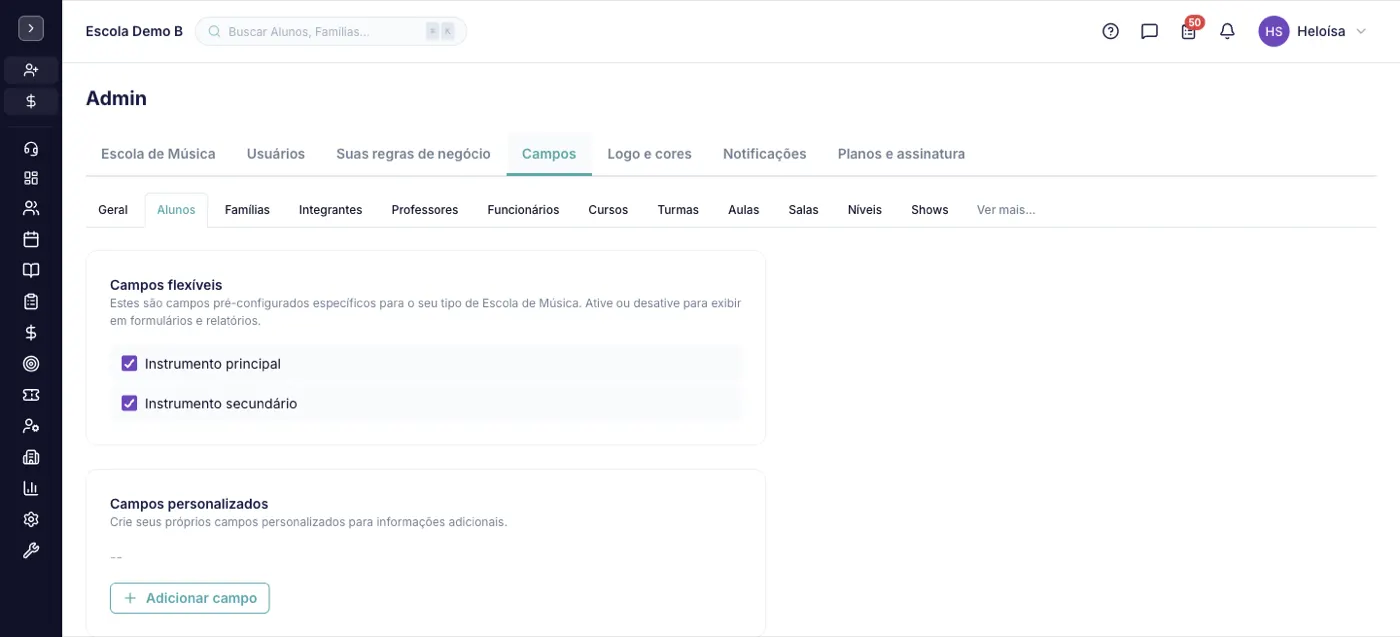The image size is (1400, 637).
Task: Click the Campos flexíveis heading
Action: click(x=166, y=285)
